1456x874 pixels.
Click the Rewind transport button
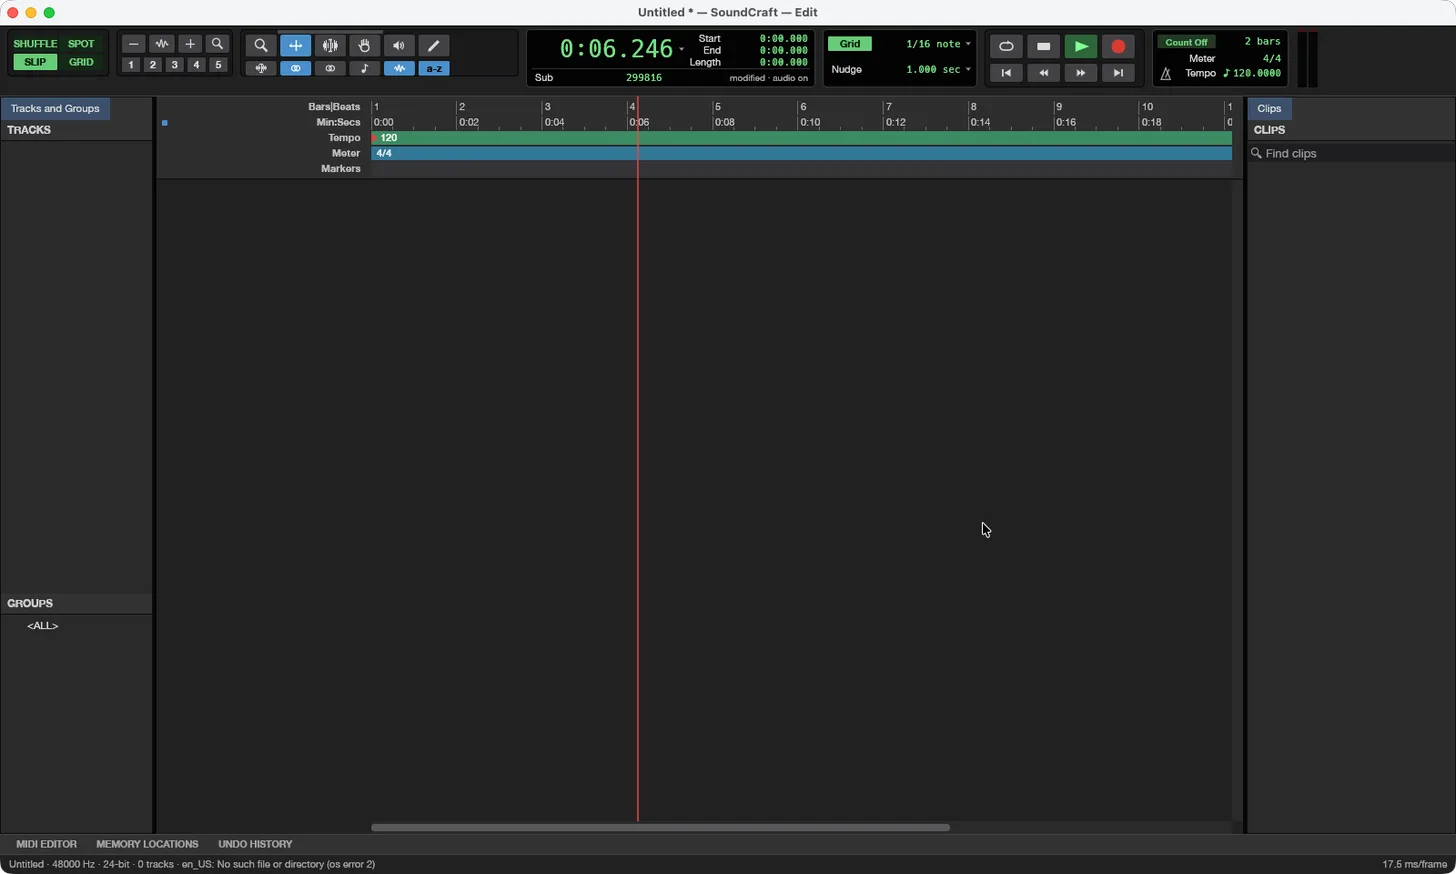1044,73
